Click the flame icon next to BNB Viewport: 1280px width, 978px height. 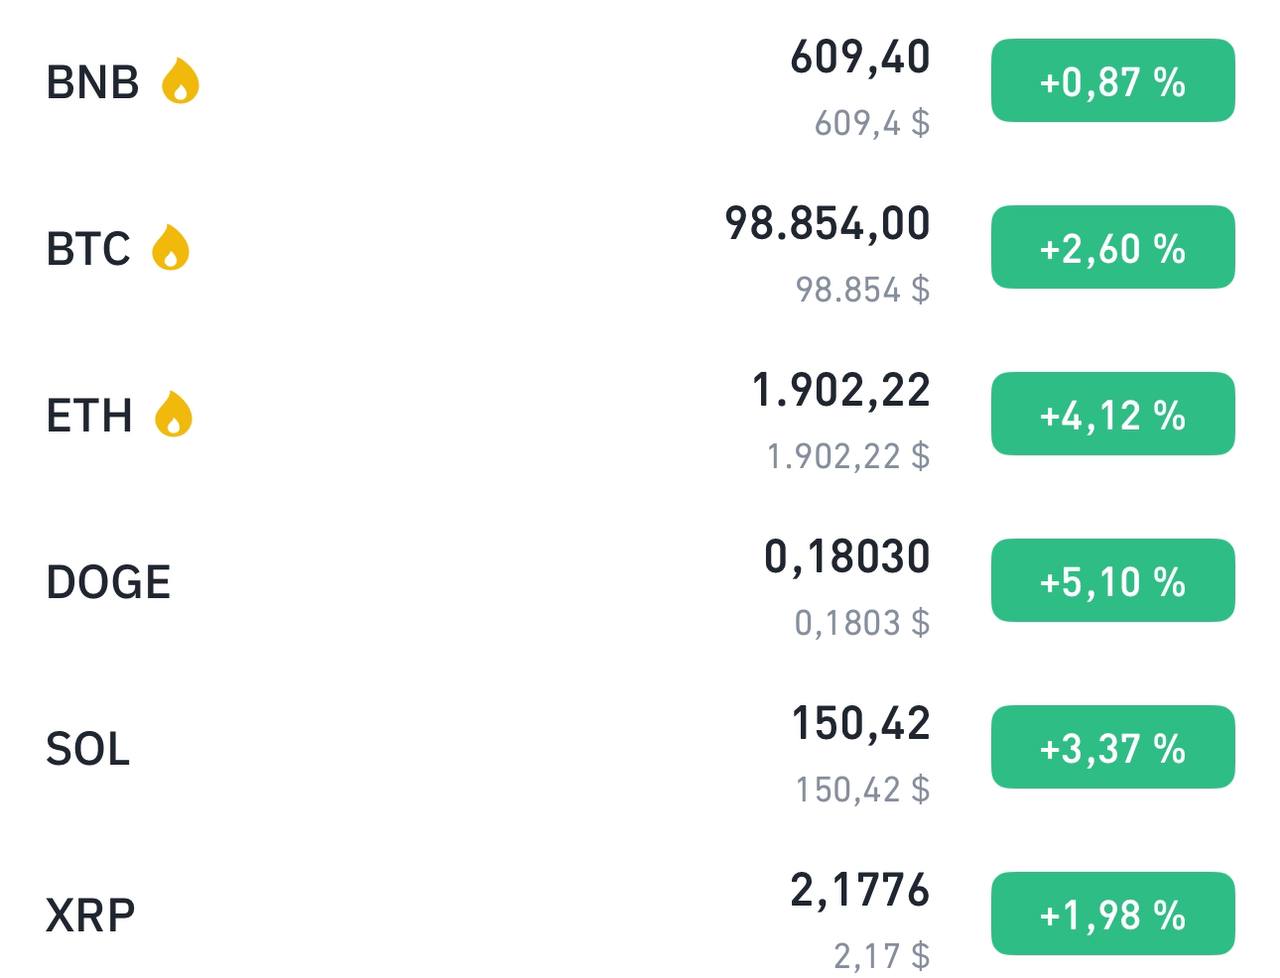click(181, 81)
